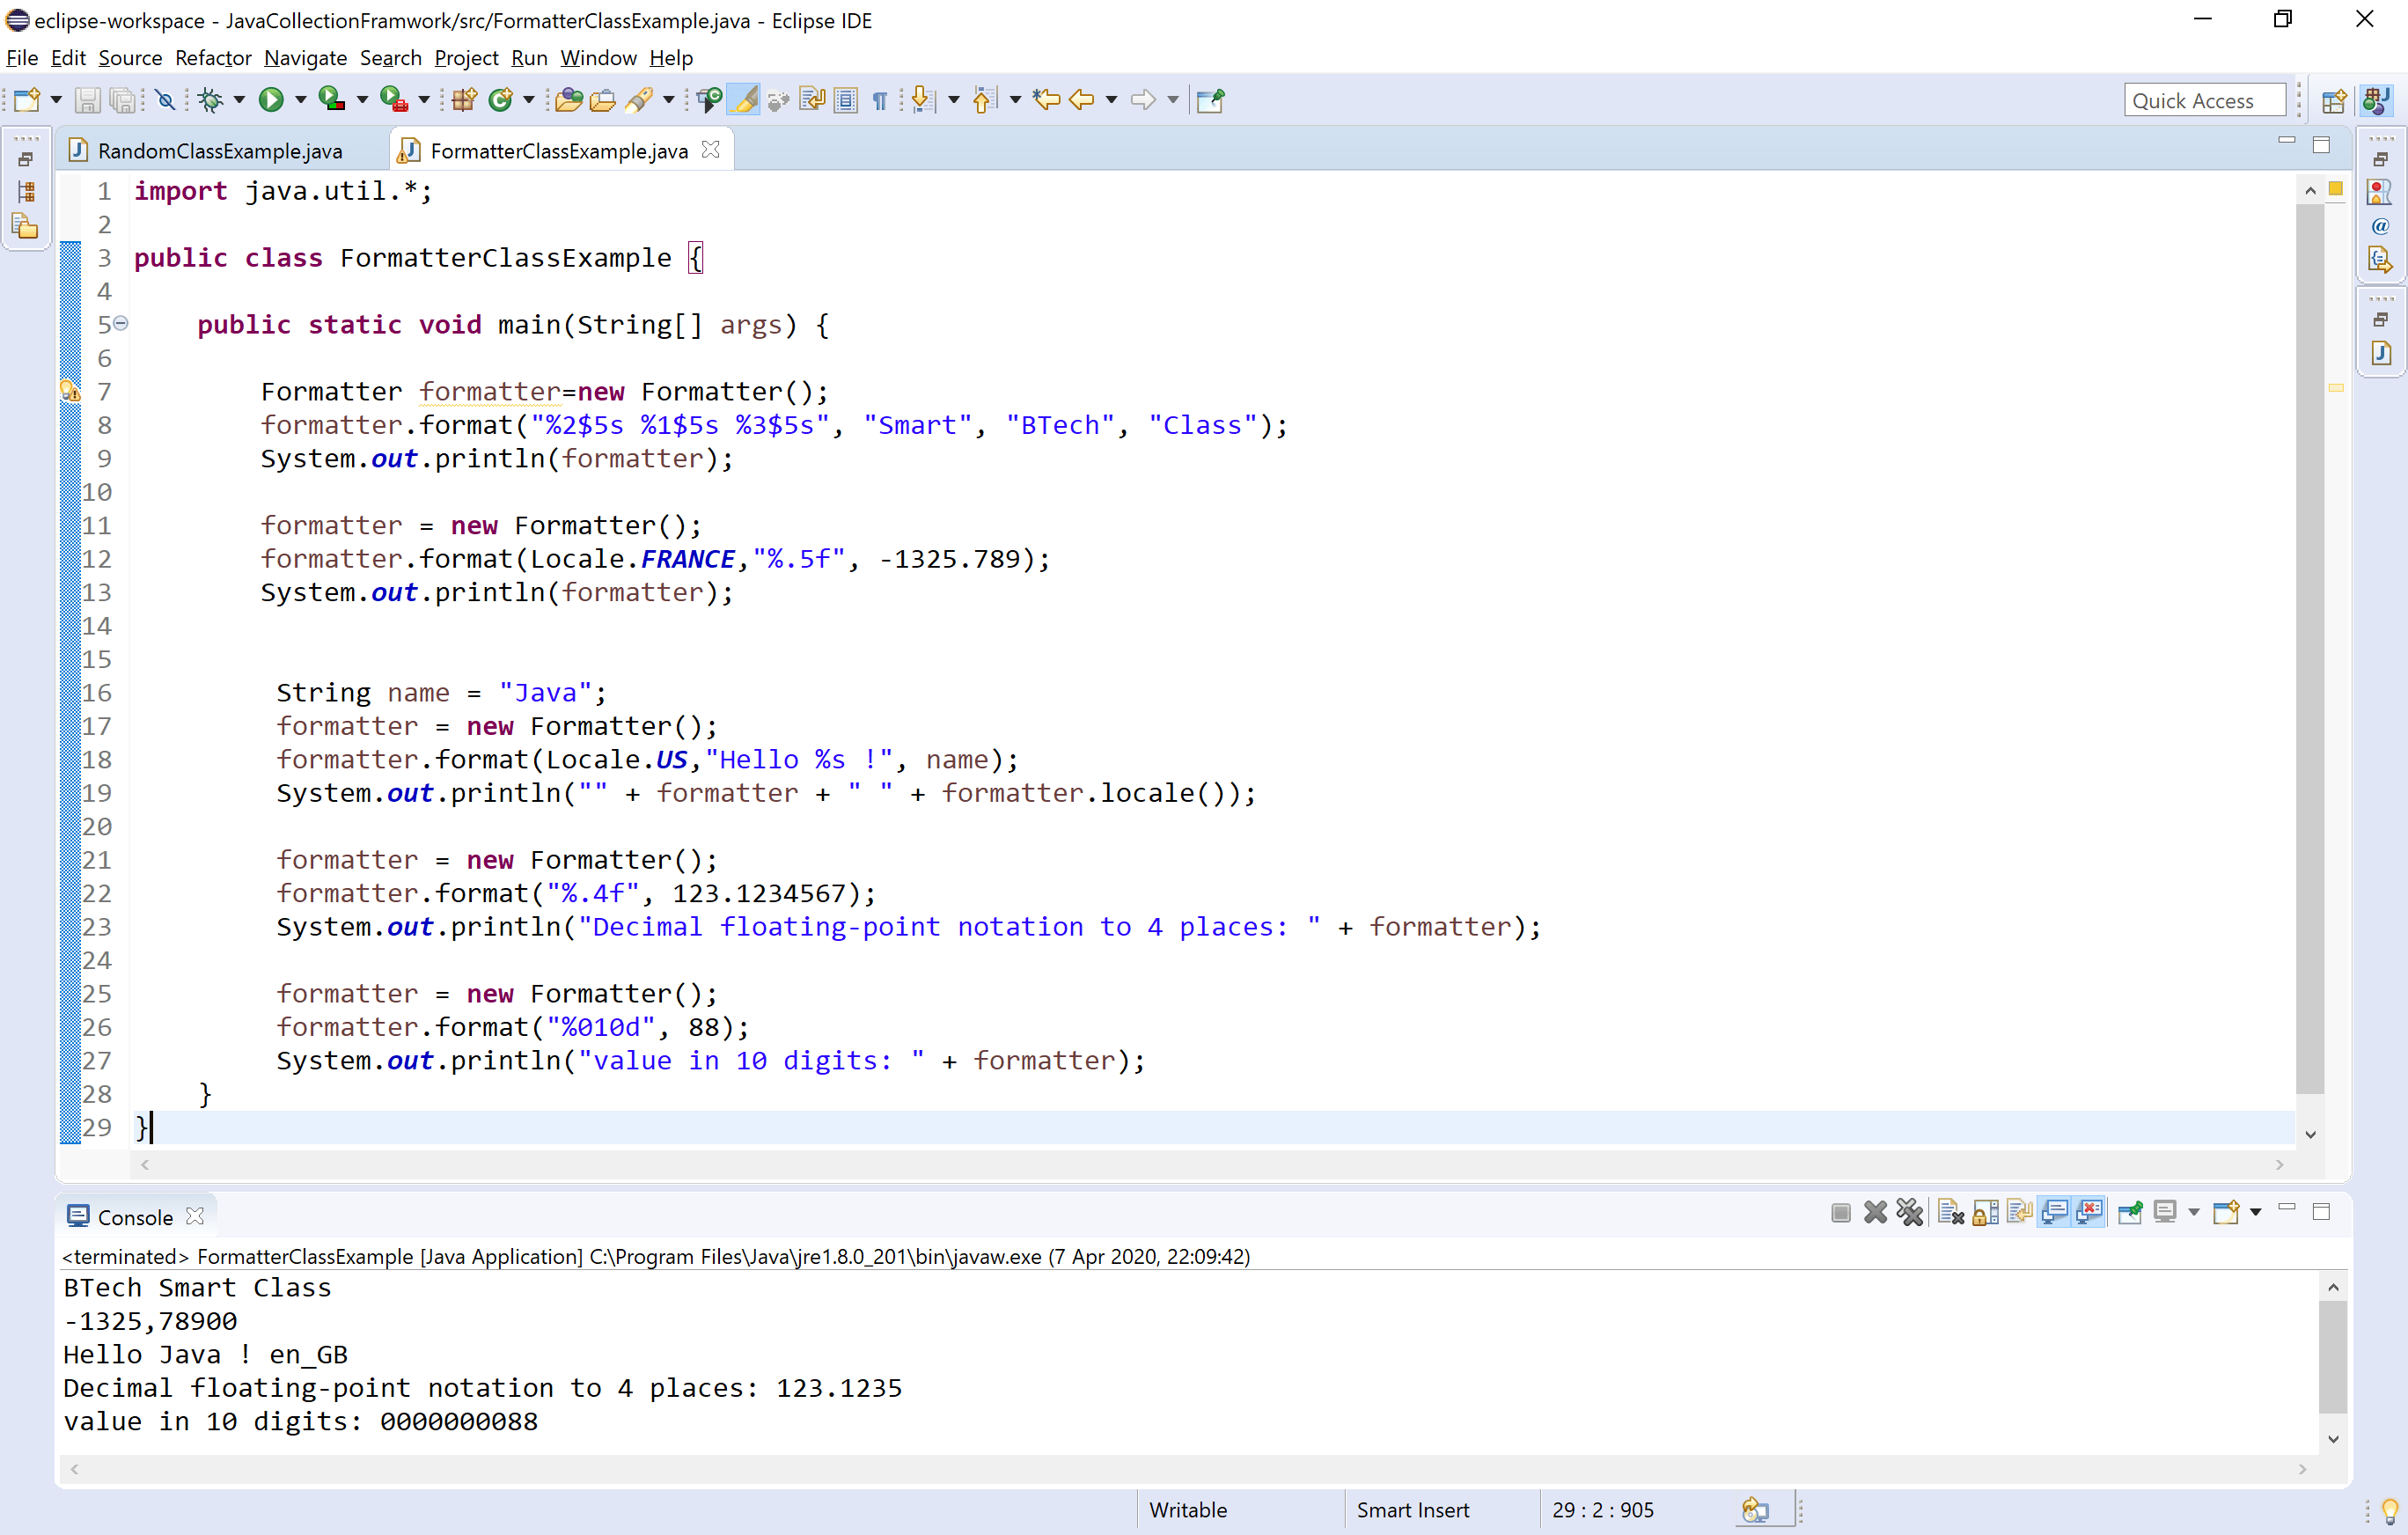The width and height of the screenshot is (2408, 1535).
Task: Toggle Scroll Lock in Console toolbar
Action: click(x=1986, y=1213)
